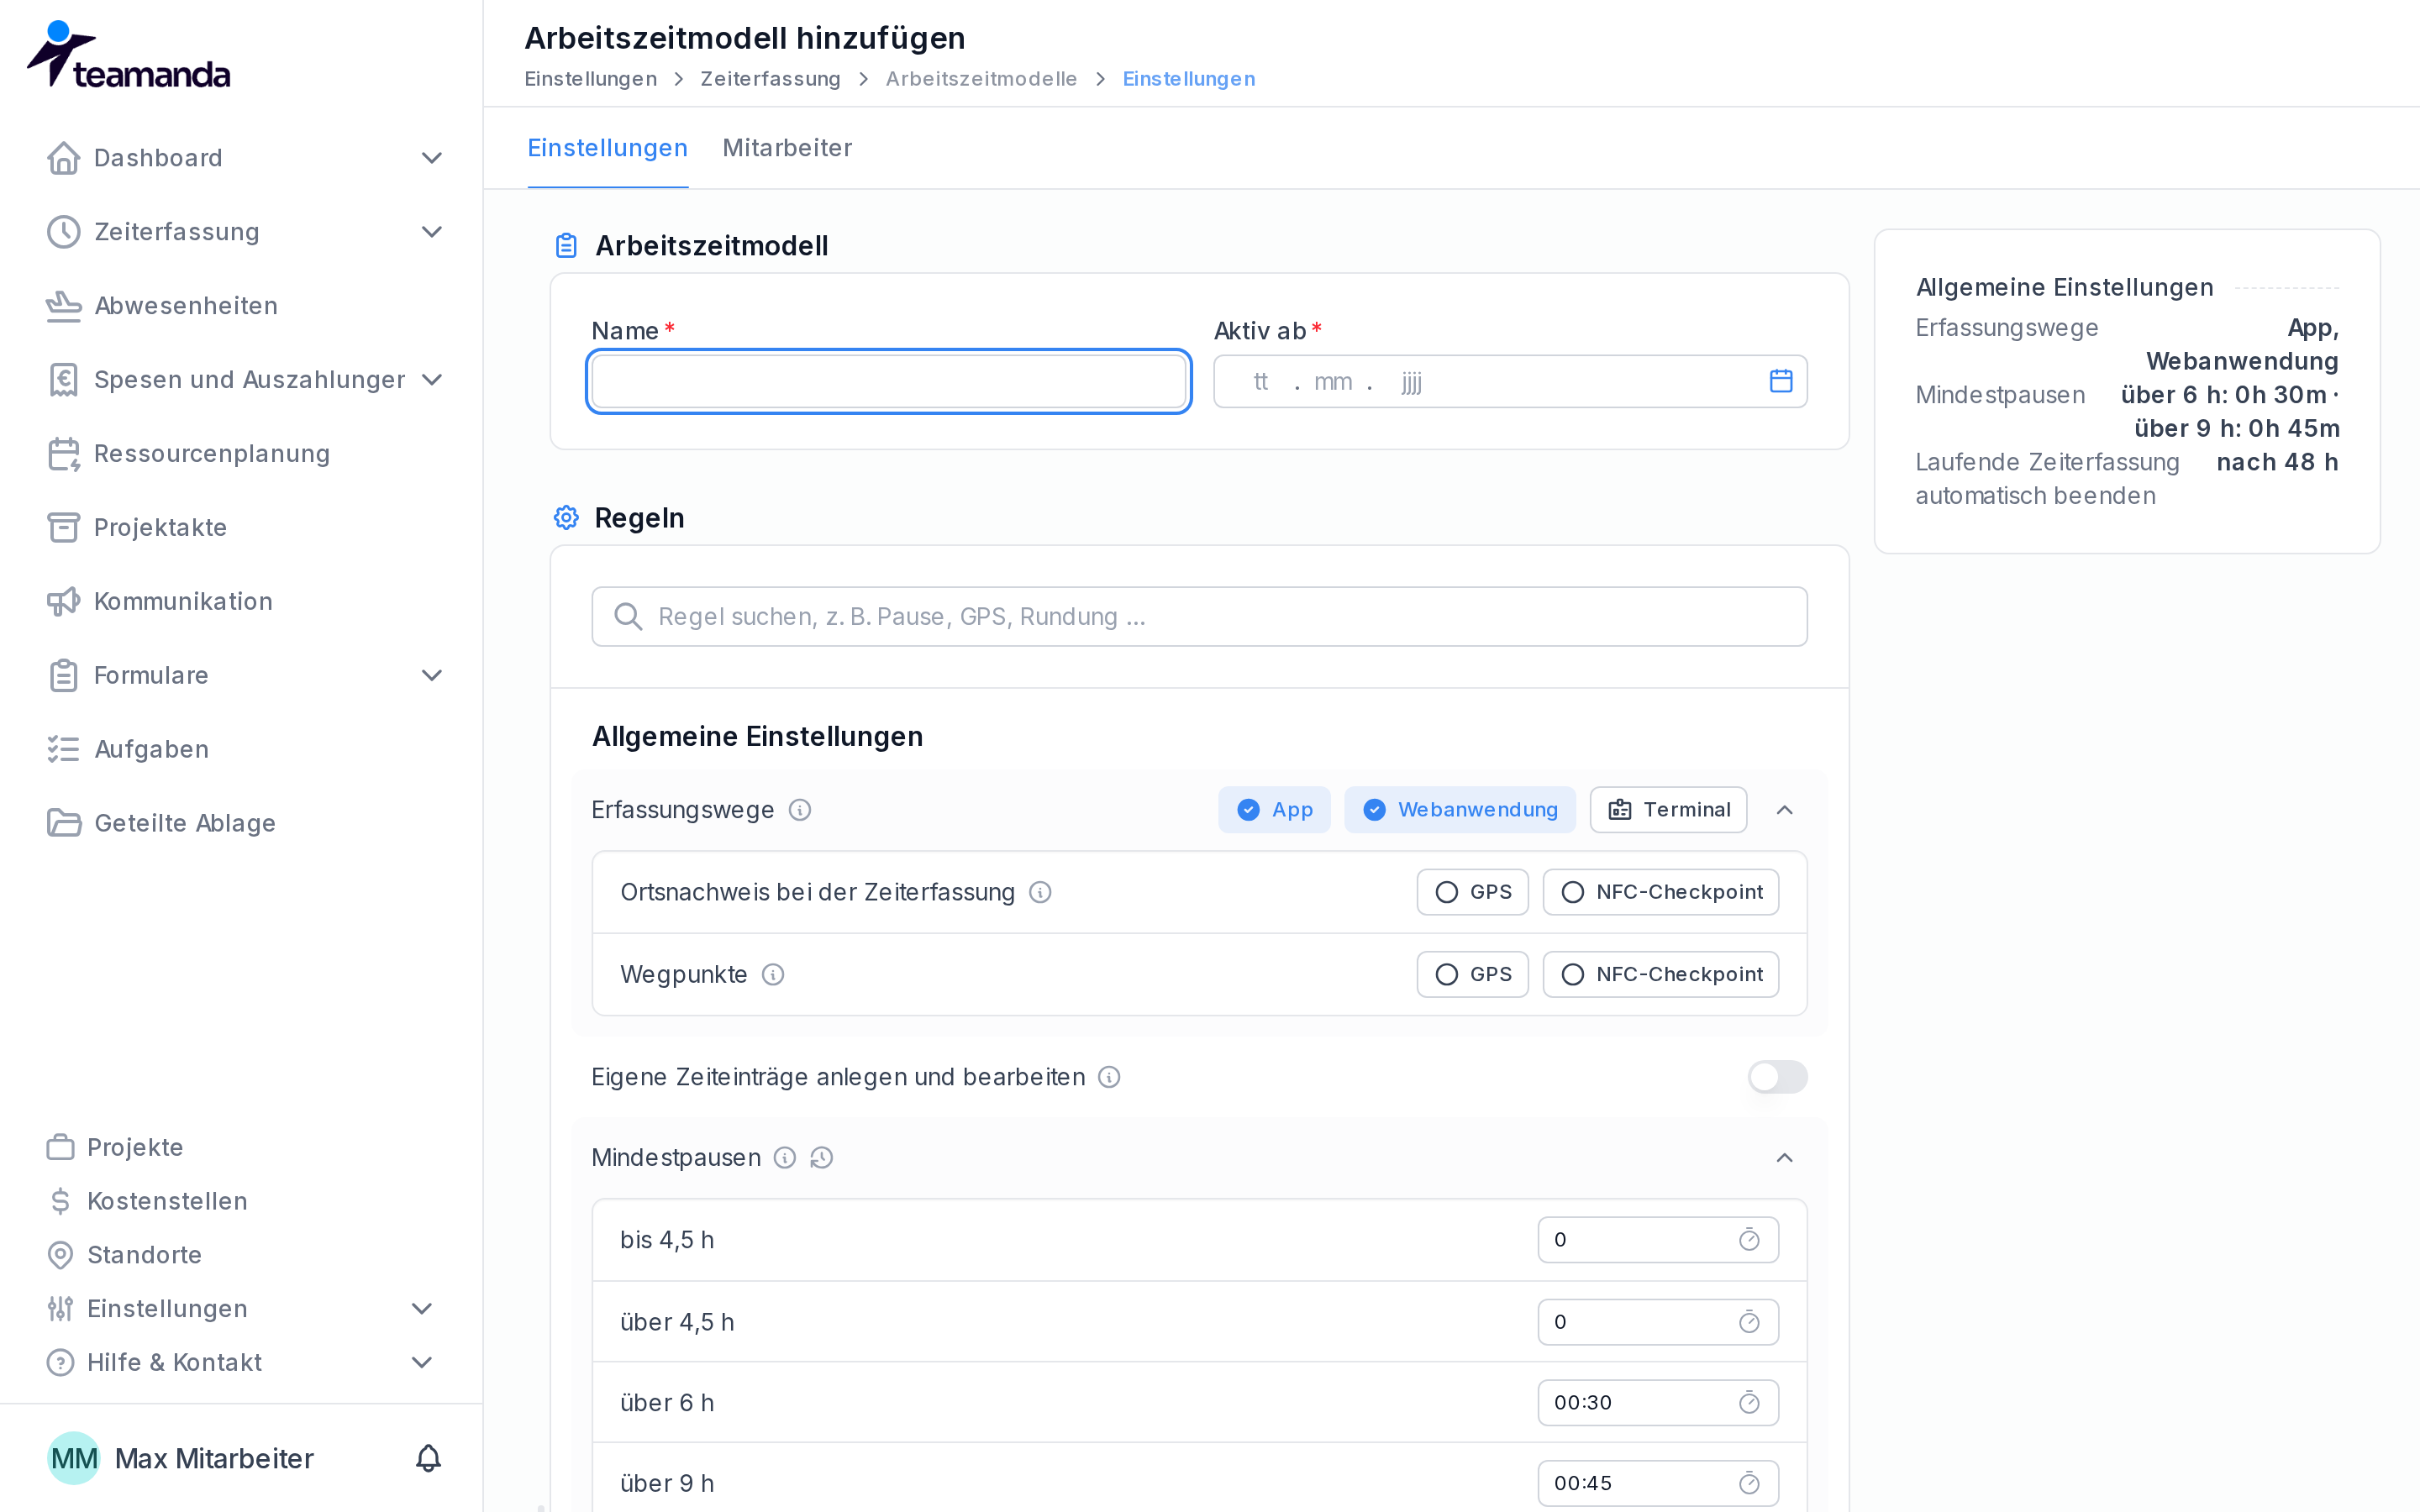The height and width of the screenshot is (1512, 2420).
Task: Select NFC-Checkpoint for Wegpunkte
Action: click(x=1660, y=974)
